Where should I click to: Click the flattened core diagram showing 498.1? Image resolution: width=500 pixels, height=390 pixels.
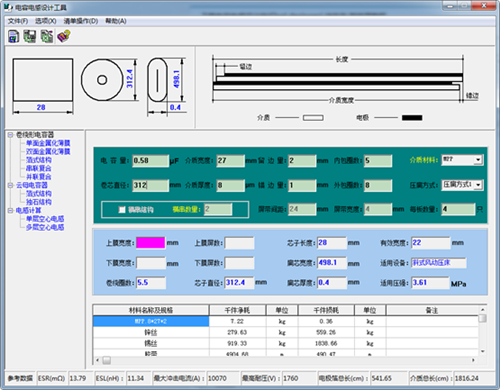click(157, 80)
